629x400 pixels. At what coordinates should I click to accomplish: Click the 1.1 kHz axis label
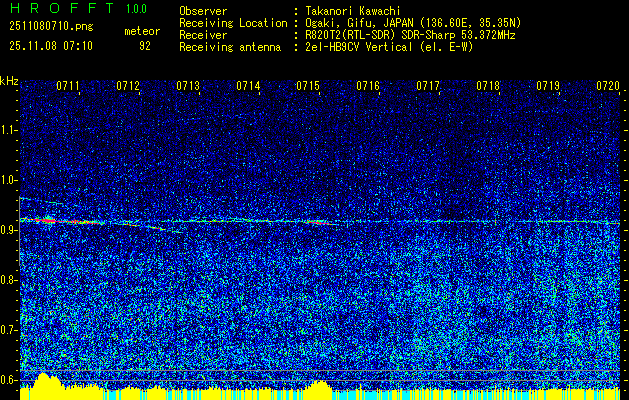point(9,130)
